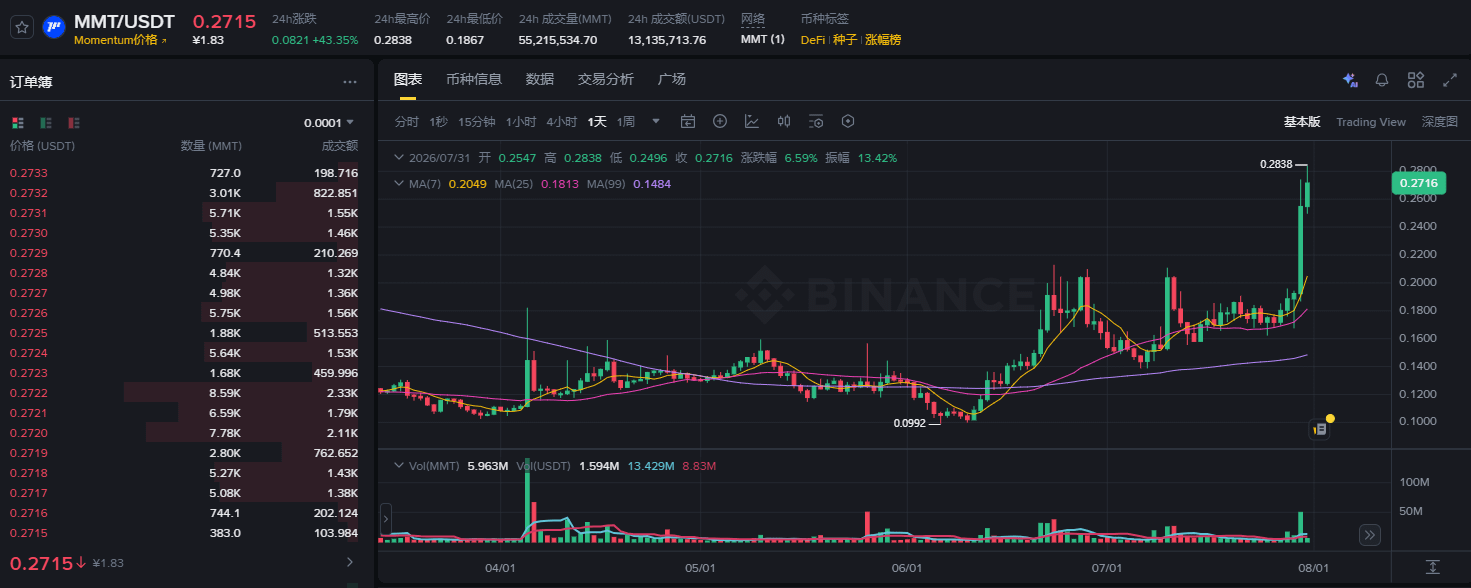Screen dimensions: 1471x588
Task: Select 15分钟 interval
Action: point(476,122)
